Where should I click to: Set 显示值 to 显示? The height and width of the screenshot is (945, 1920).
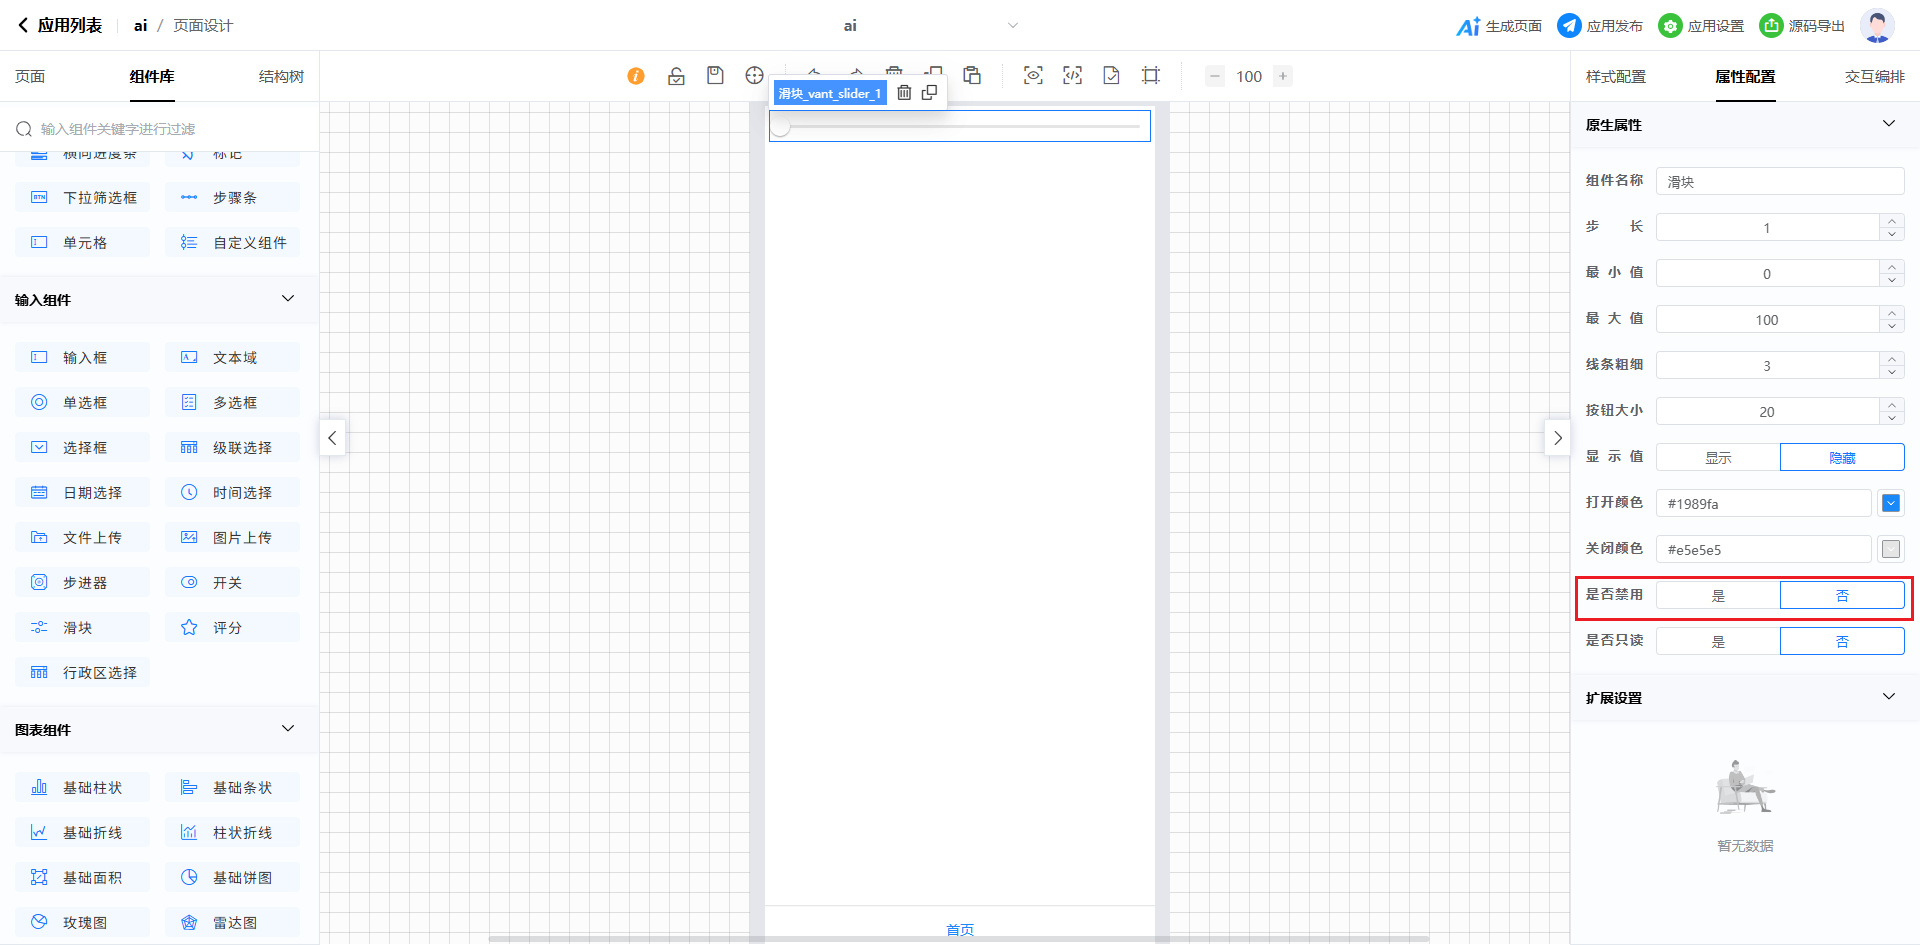[x=1718, y=458]
